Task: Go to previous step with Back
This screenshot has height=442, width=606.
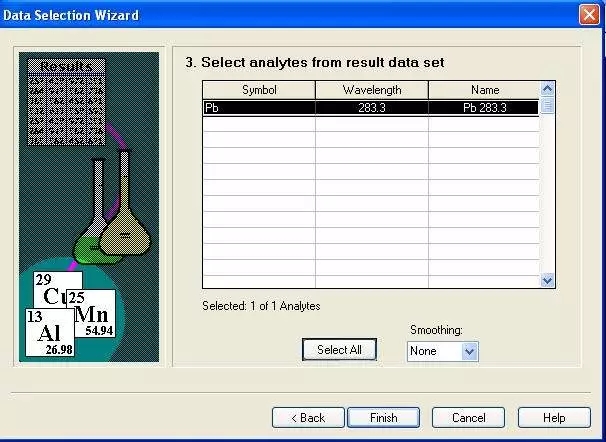Action: 307,418
